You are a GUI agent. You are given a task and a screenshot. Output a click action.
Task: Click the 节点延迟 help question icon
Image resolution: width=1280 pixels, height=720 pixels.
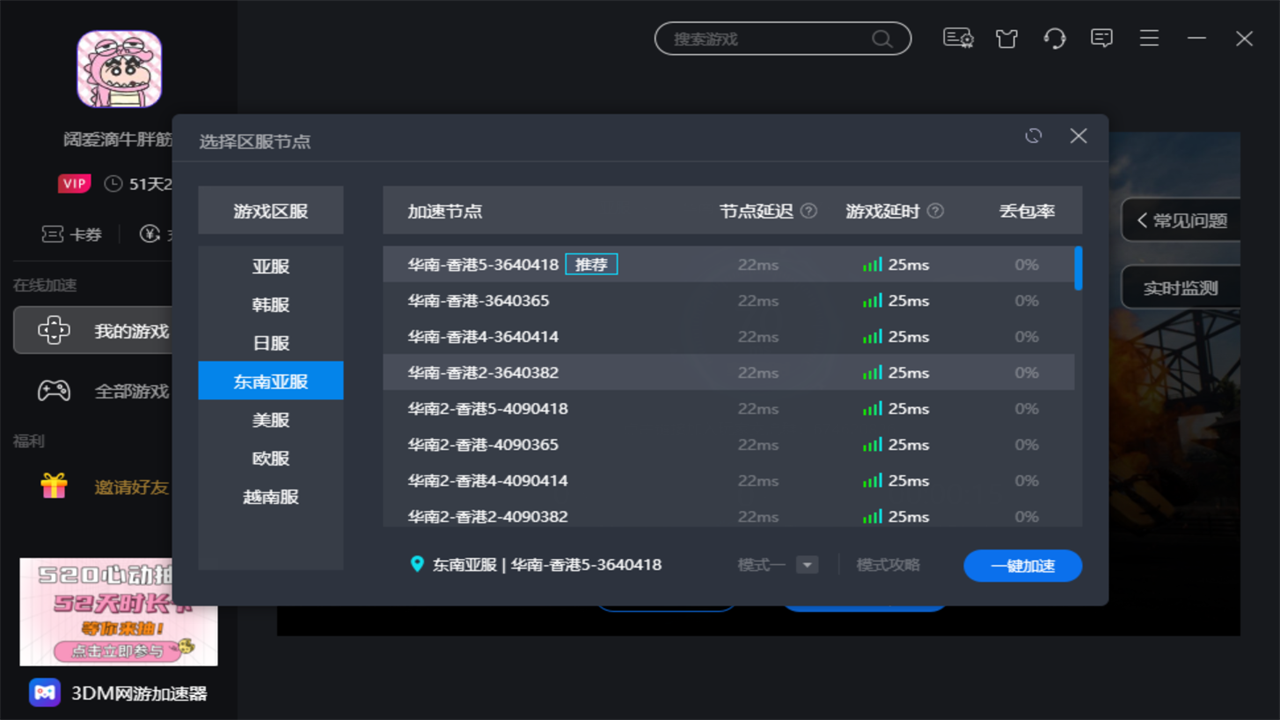point(809,211)
